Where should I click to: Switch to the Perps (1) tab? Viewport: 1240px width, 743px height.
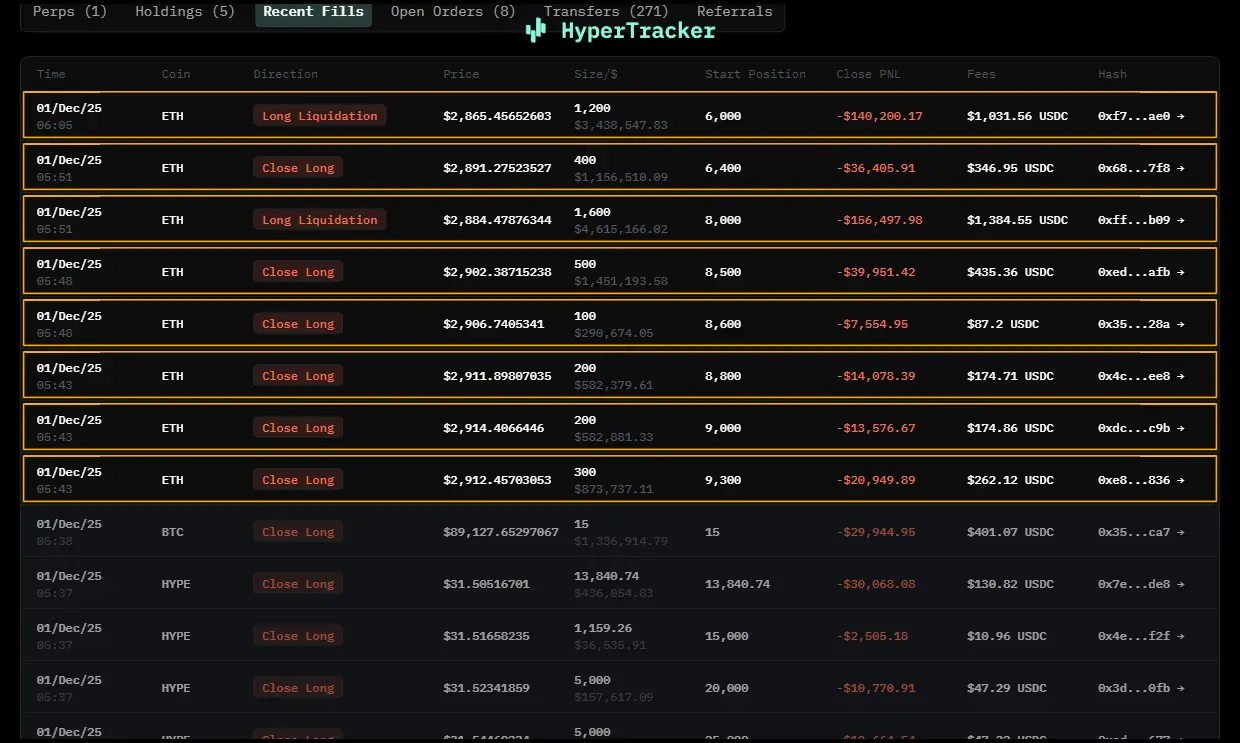70,12
